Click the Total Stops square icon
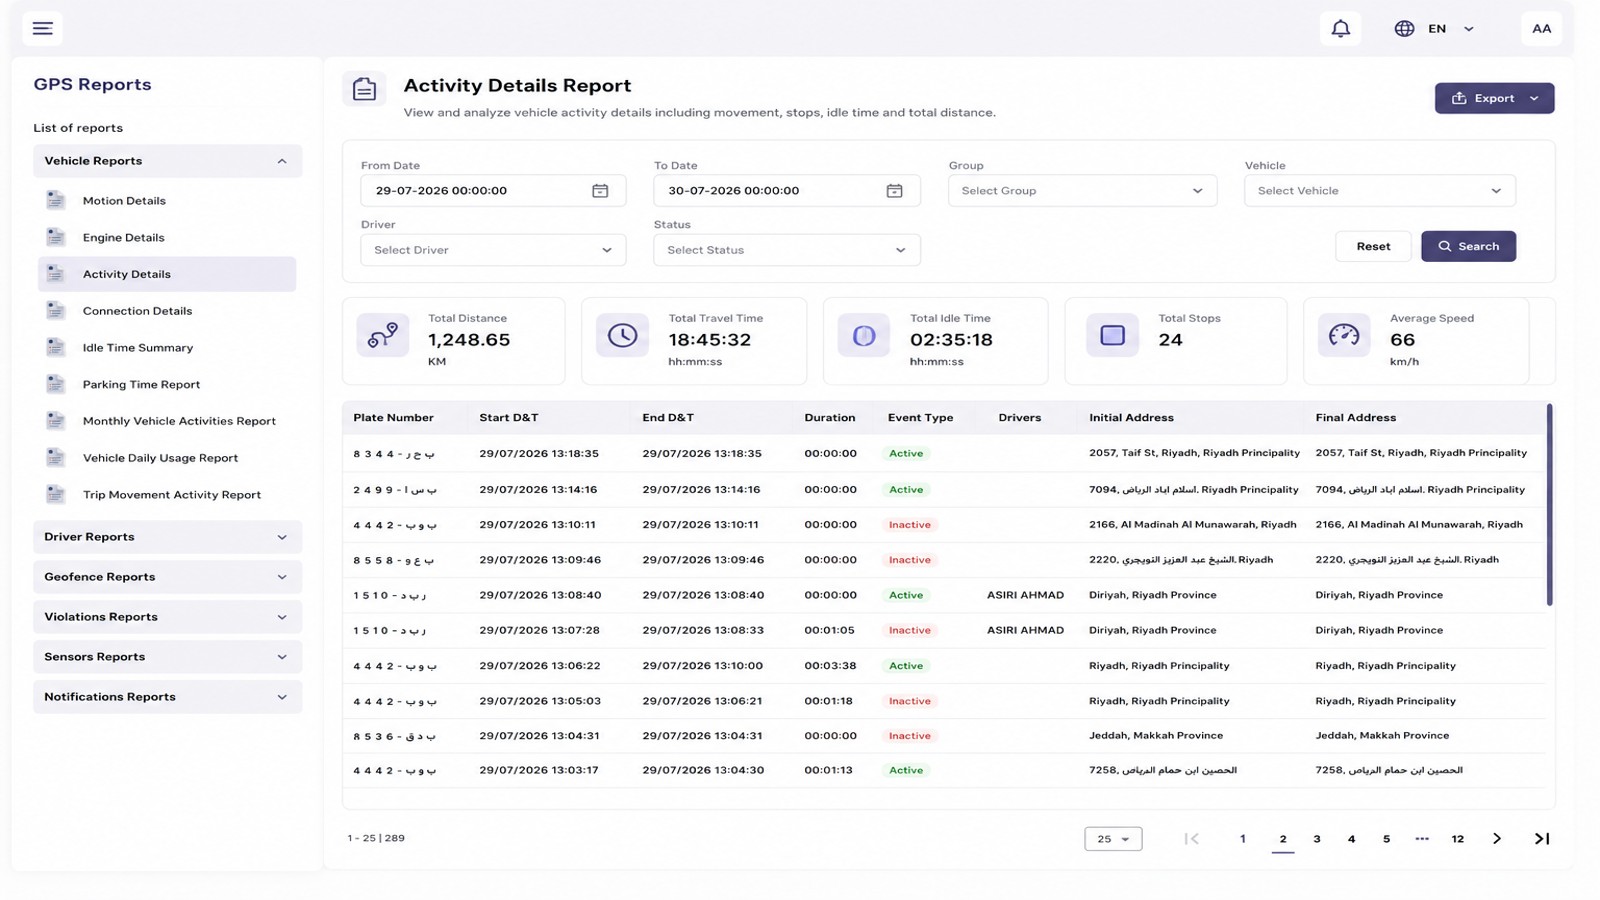This screenshot has height=900, width=1600. tap(1112, 336)
